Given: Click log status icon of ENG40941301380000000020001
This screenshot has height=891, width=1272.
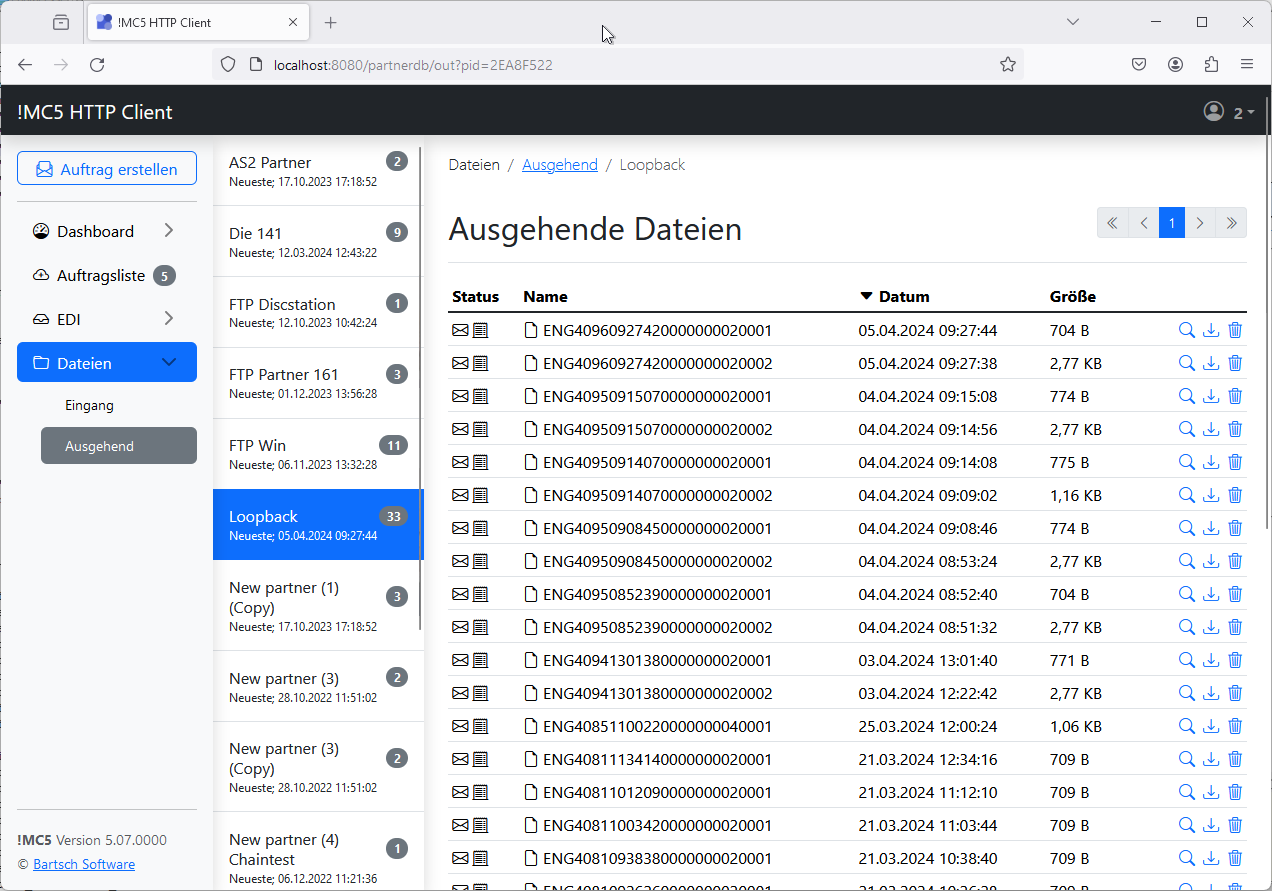Looking at the screenshot, I should pyautogui.click(x=480, y=661).
